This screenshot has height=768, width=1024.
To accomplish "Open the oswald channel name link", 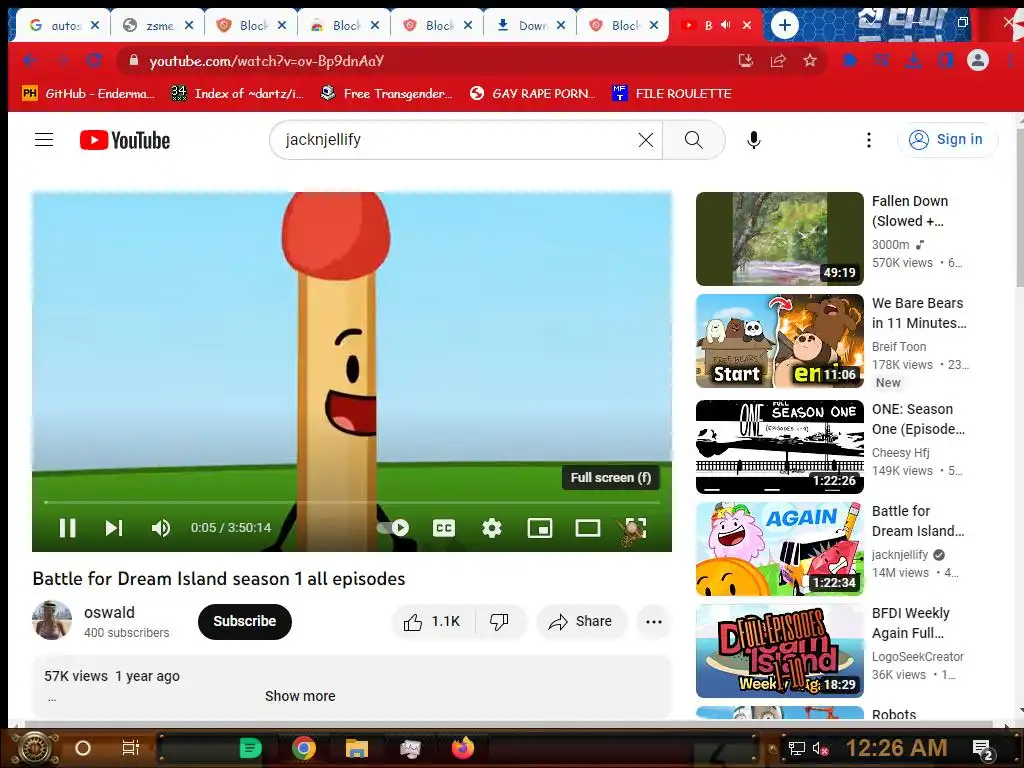I will coord(109,613).
